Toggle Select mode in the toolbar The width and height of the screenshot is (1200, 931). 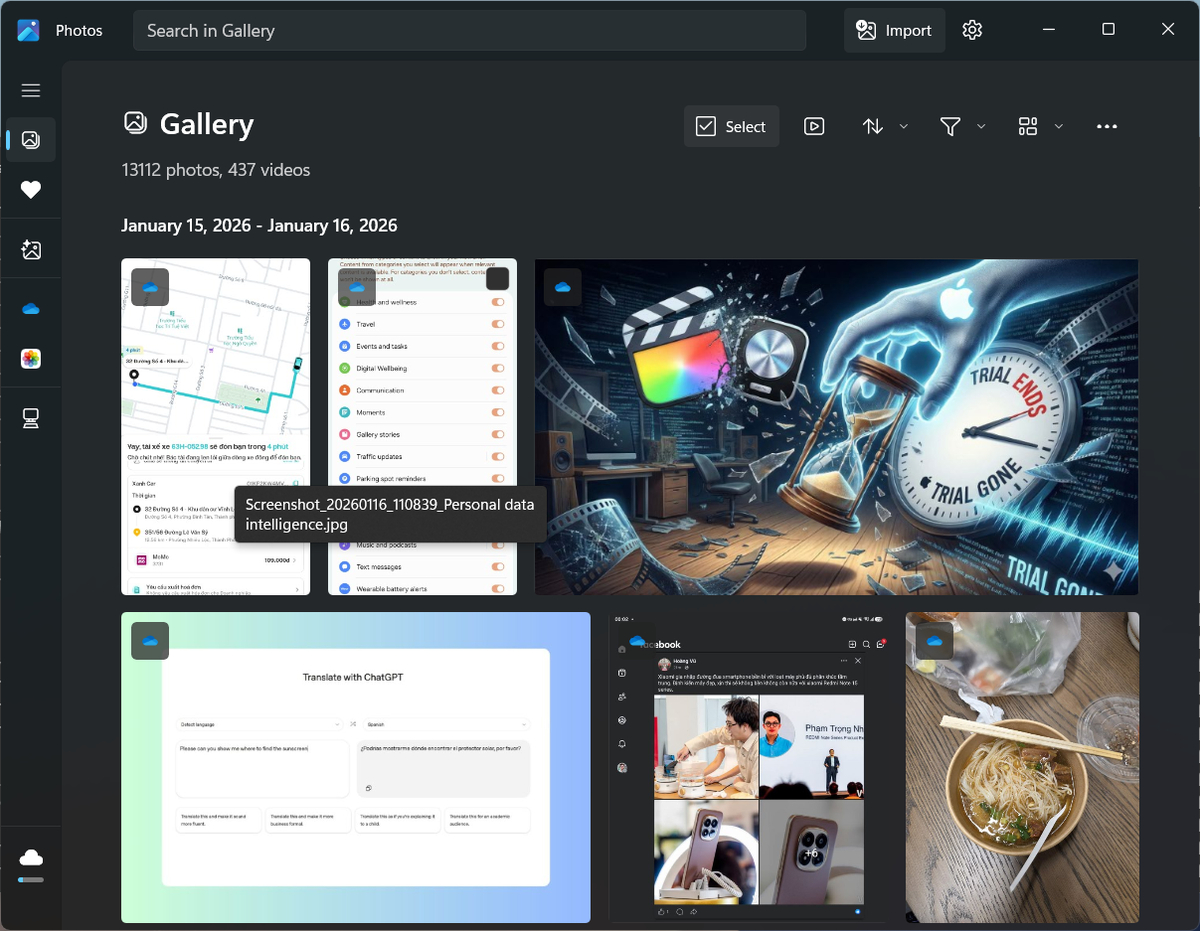tap(731, 126)
